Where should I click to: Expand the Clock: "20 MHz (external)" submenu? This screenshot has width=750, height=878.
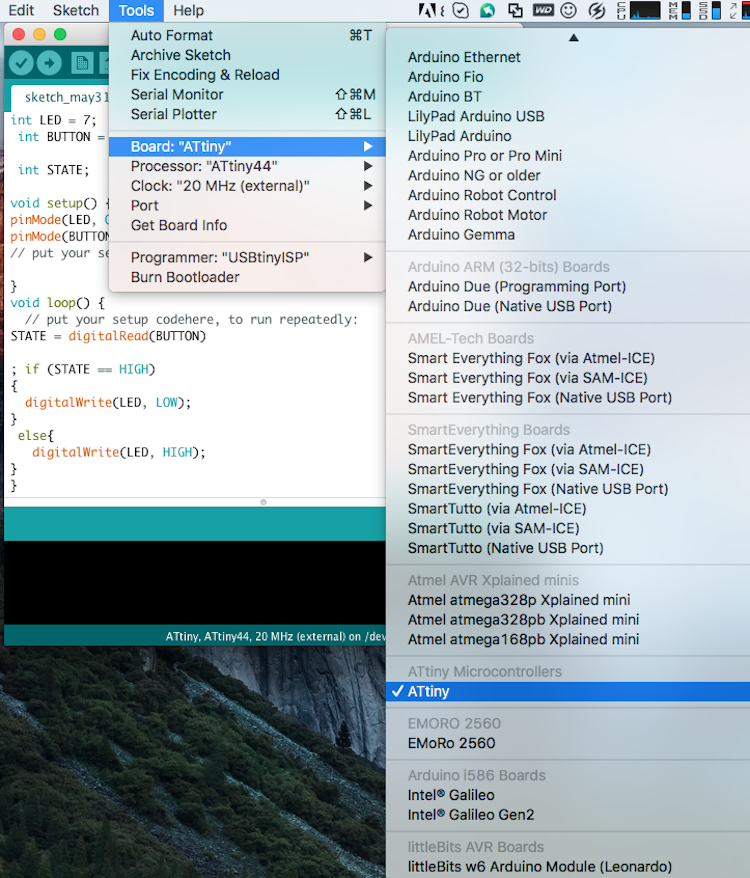click(247, 186)
